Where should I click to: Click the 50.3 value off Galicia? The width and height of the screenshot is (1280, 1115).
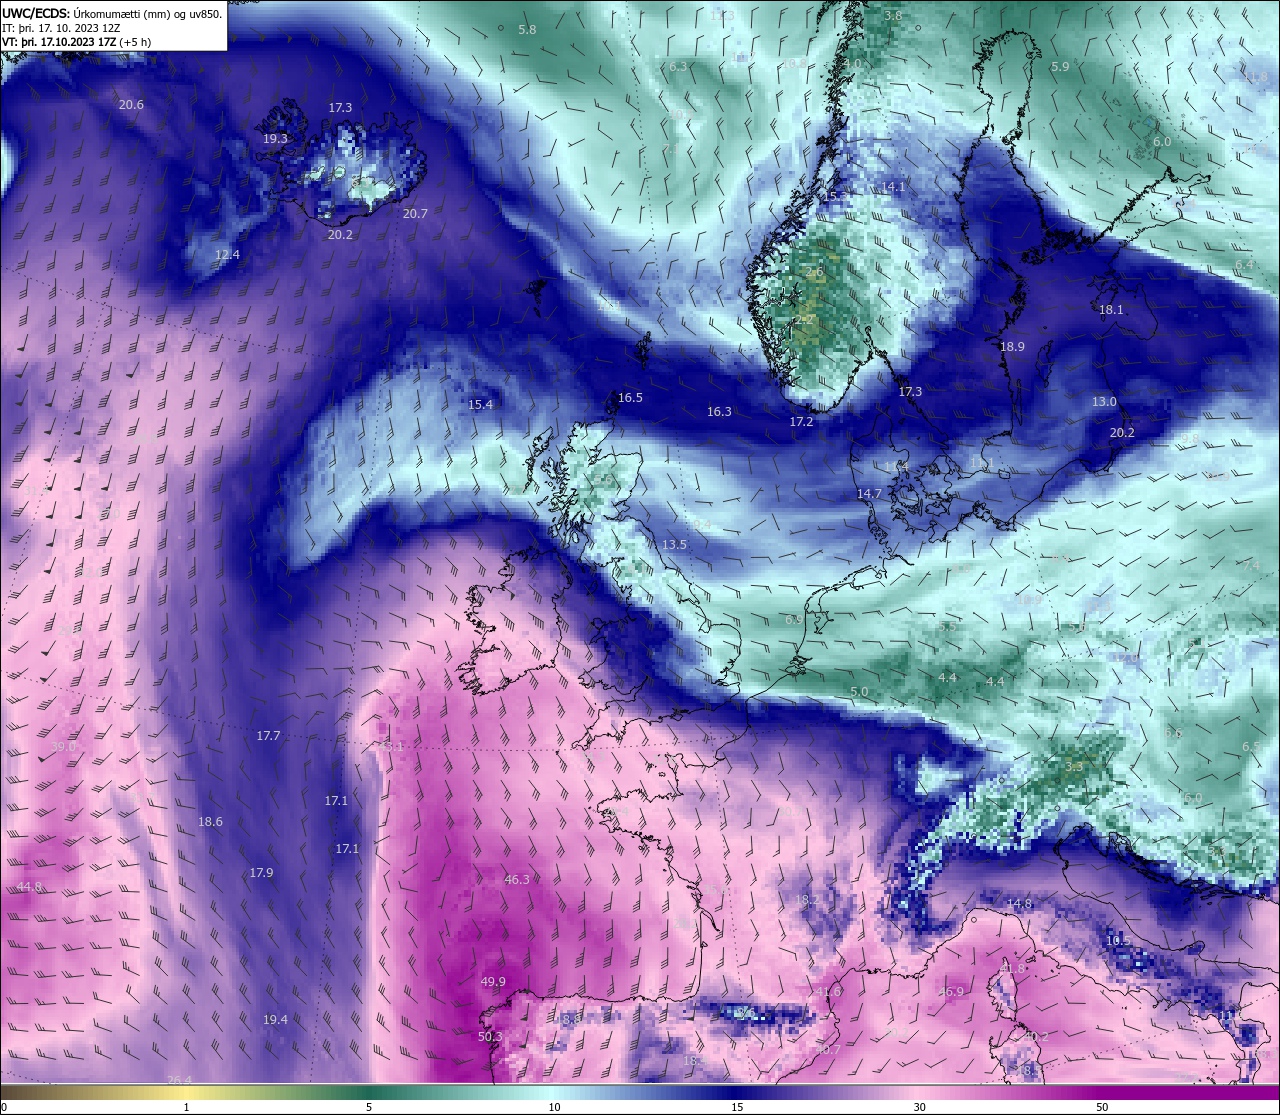pos(490,1037)
